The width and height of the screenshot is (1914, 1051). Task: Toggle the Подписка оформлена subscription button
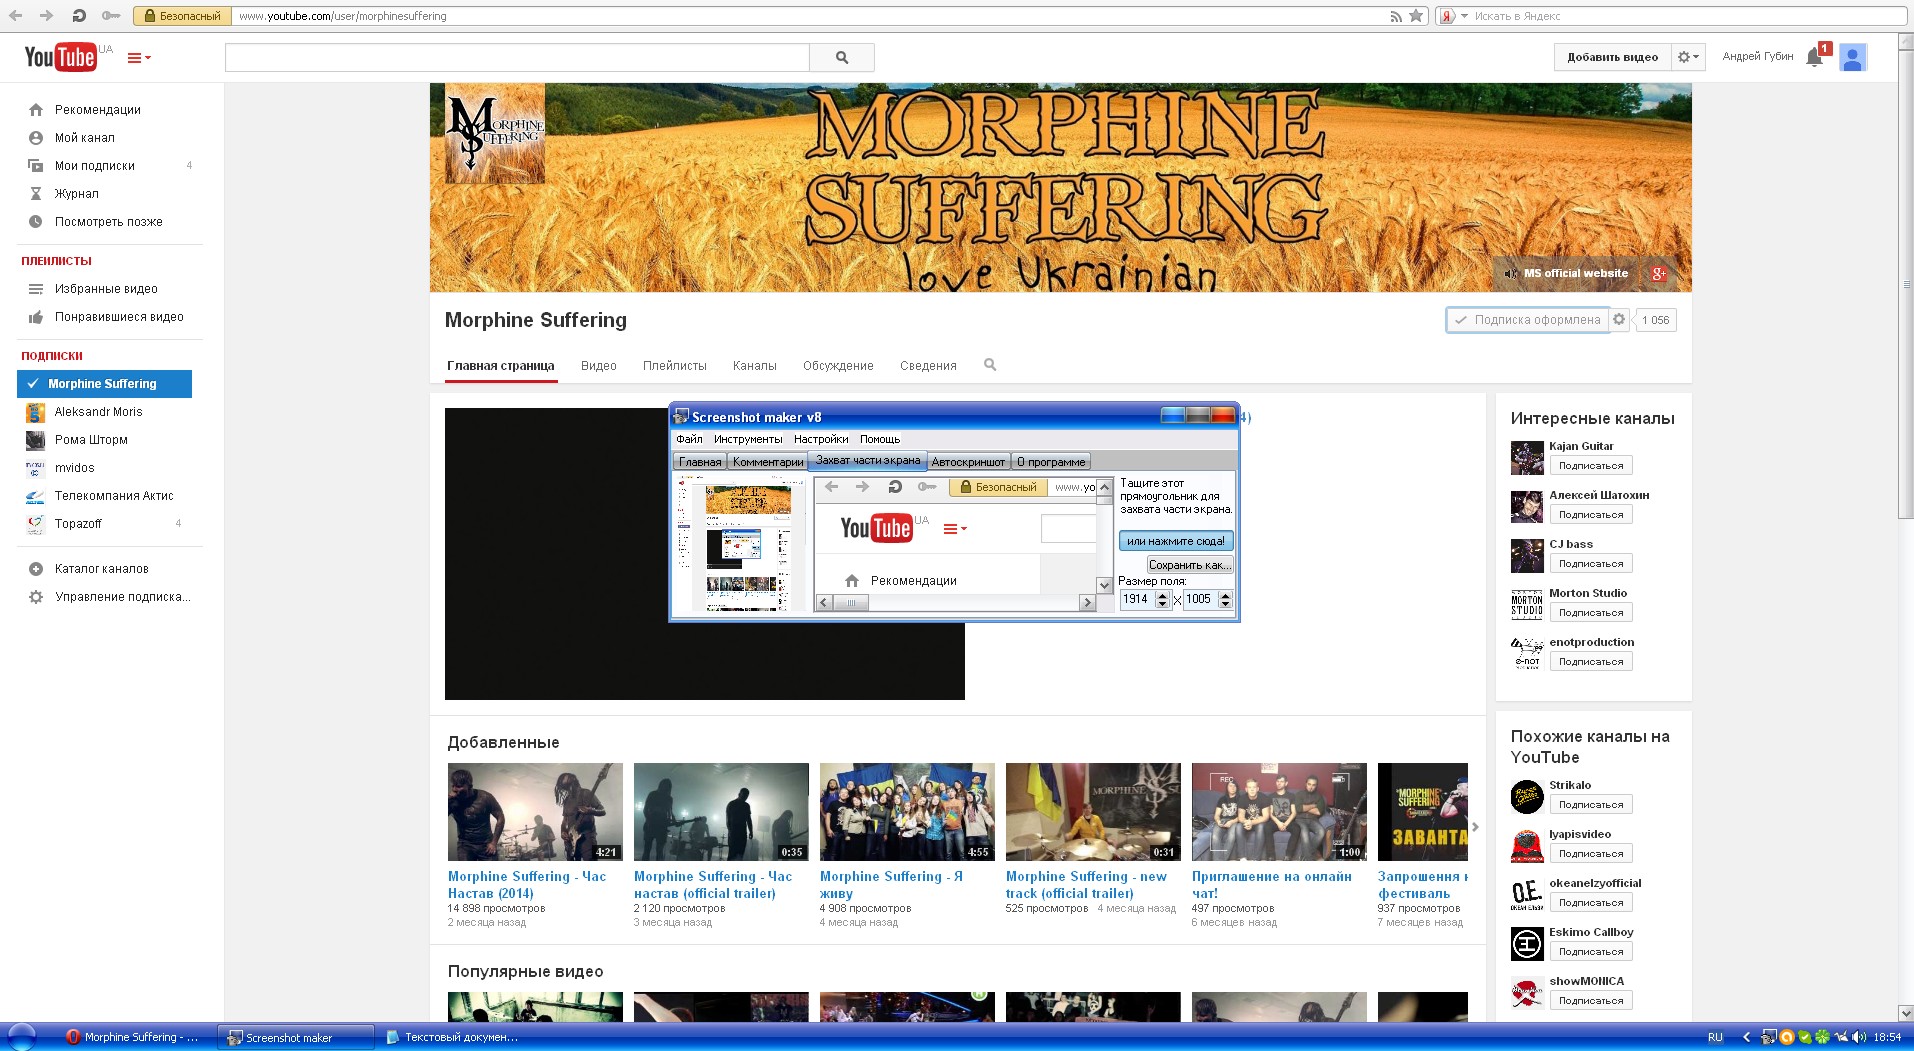click(1527, 320)
